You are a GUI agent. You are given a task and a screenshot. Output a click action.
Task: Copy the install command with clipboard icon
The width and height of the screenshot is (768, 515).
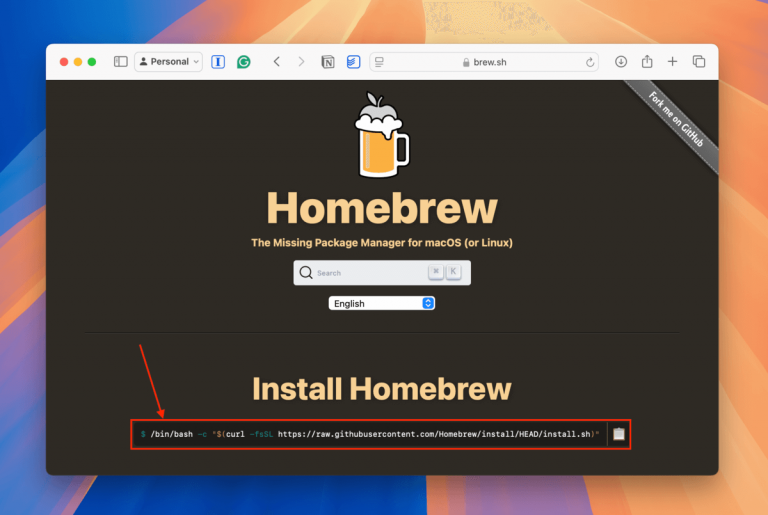[x=618, y=434]
